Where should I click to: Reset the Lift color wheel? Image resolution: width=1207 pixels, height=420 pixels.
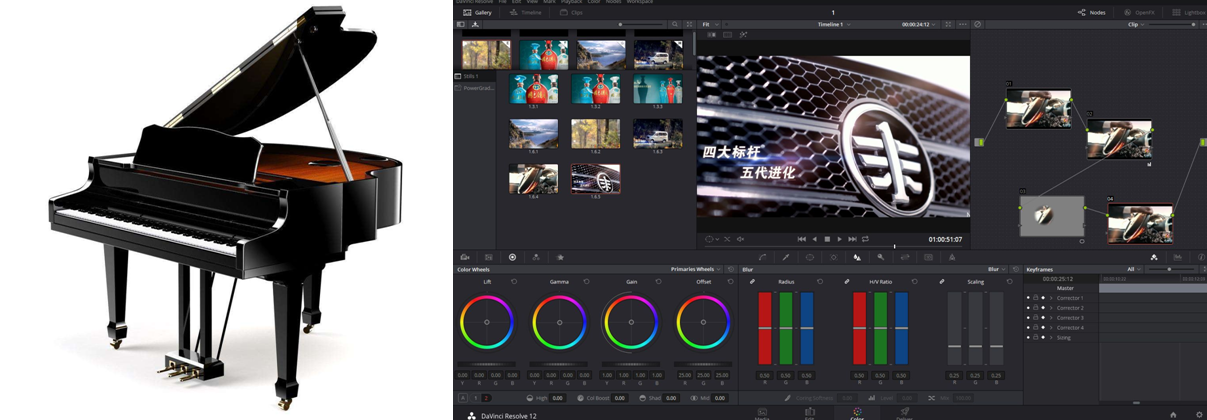coord(515,282)
